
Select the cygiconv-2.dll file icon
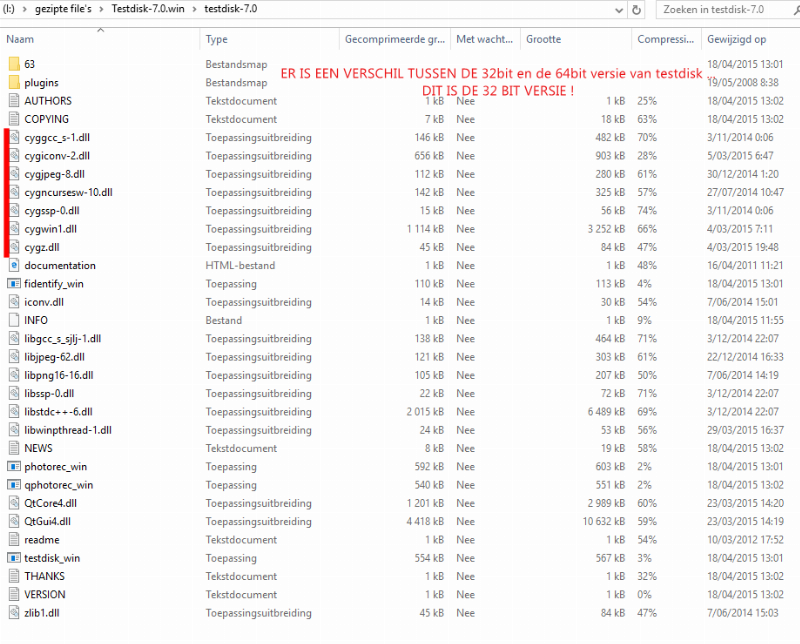(x=14, y=156)
